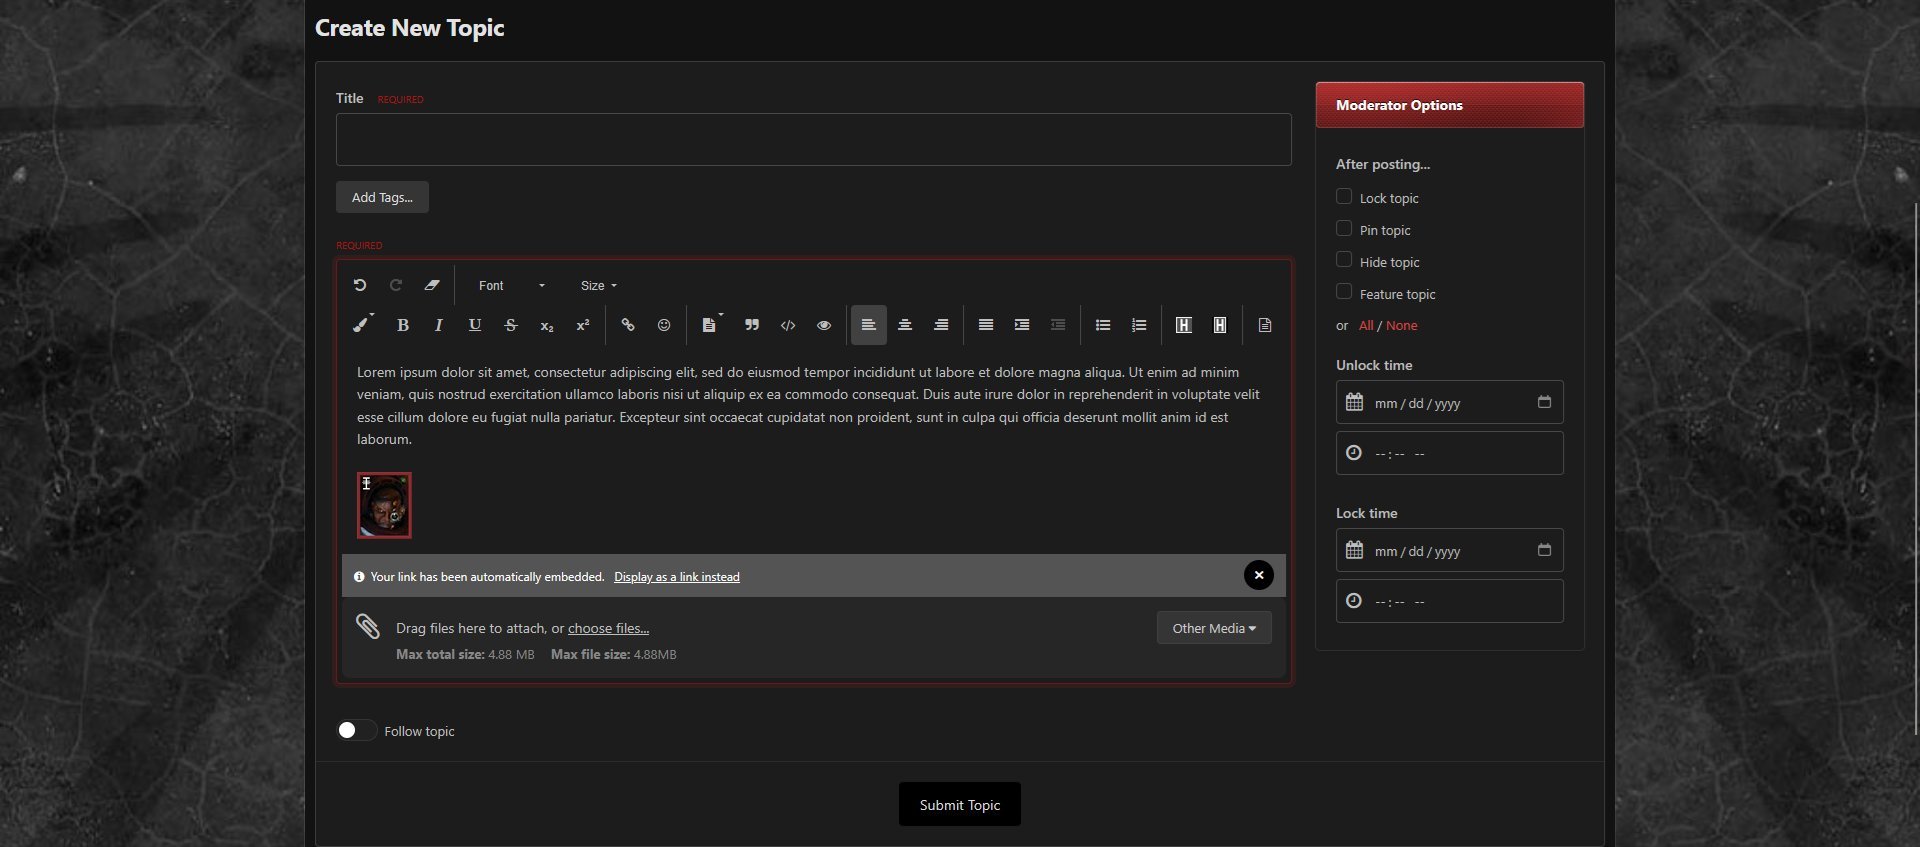The height and width of the screenshot is (847, 1920).
Task: Toggle bold formatting
Action: click(x=403, y=325)
